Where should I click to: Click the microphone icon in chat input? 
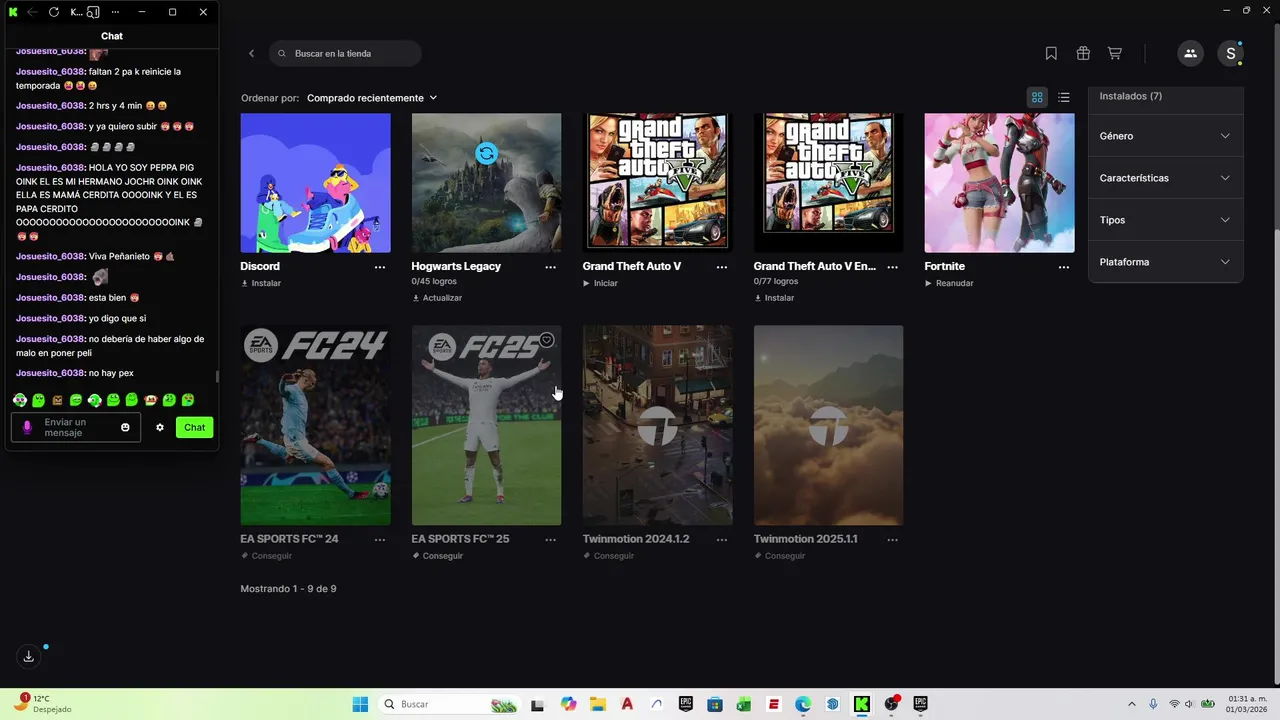tap(27, 427)
